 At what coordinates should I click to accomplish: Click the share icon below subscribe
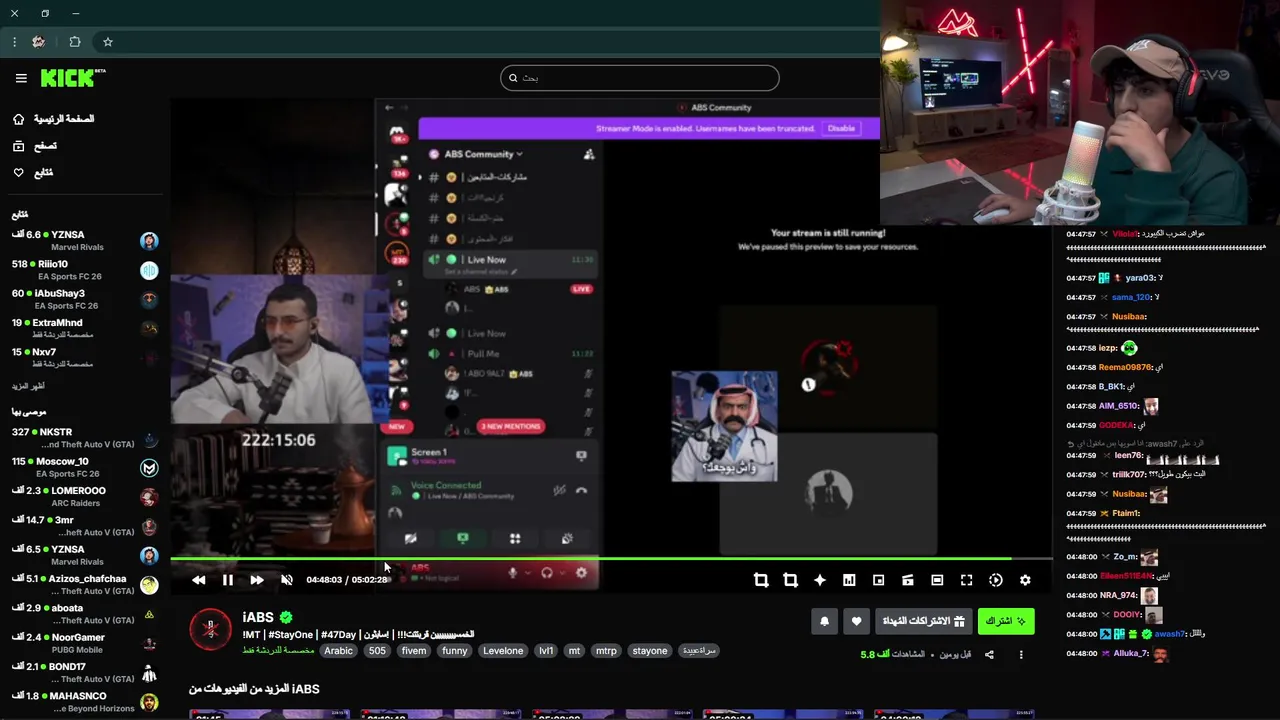(x=989, y=655)
